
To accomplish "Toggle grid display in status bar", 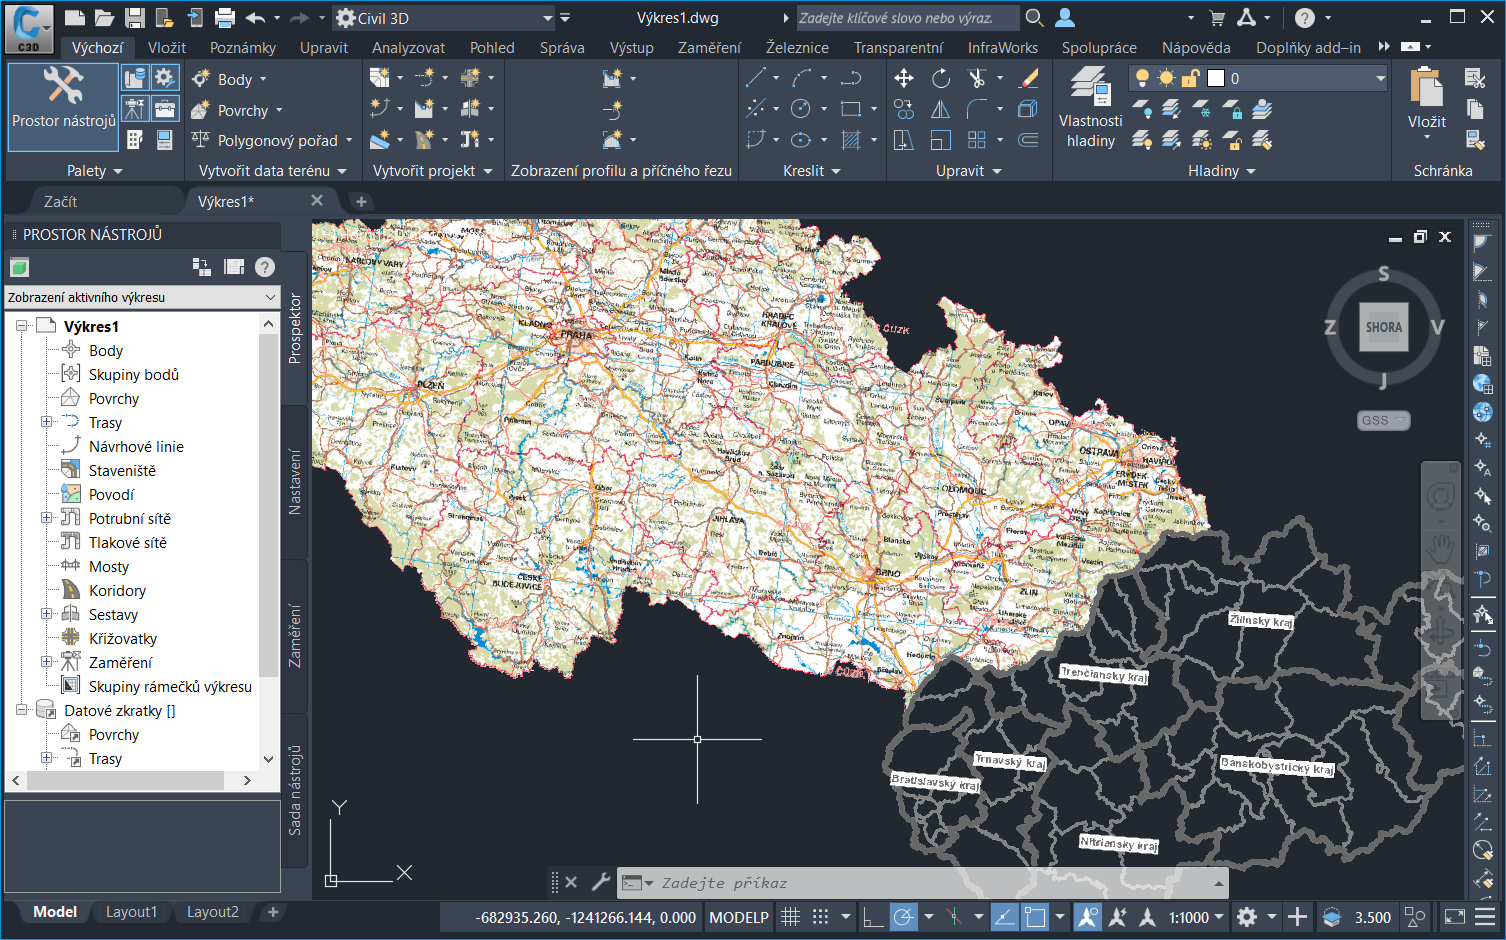I will pyautogui.click(x=790, y=917).
